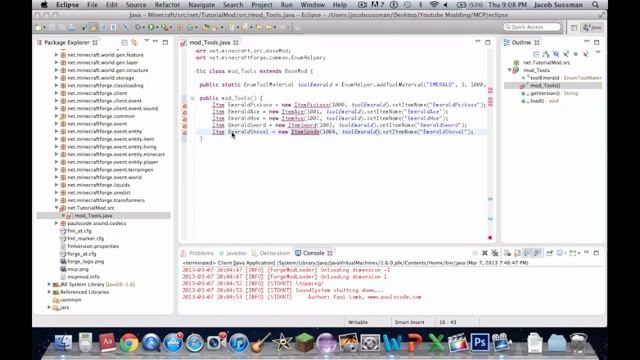Click ItemSpade text in editor code
Image resolution: width=640 pixels, height=360 pixels.
(x=305, y=132)
